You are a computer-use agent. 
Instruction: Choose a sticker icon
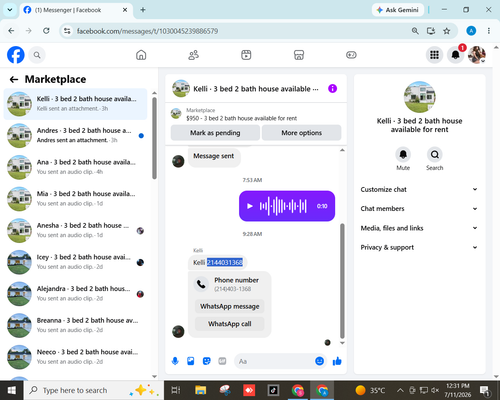point(207,361)
